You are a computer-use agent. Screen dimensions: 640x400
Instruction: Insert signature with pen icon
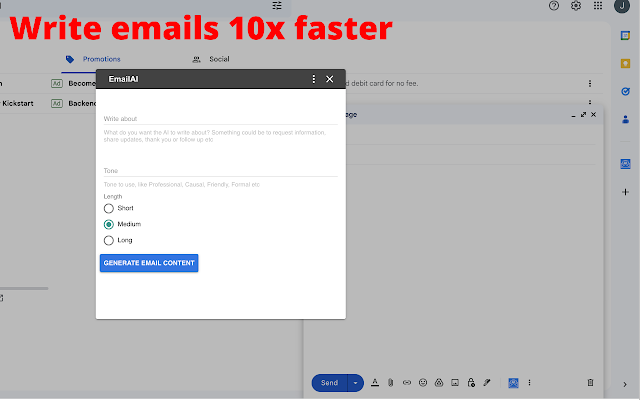pyautogui.click(x=487, y=382)
